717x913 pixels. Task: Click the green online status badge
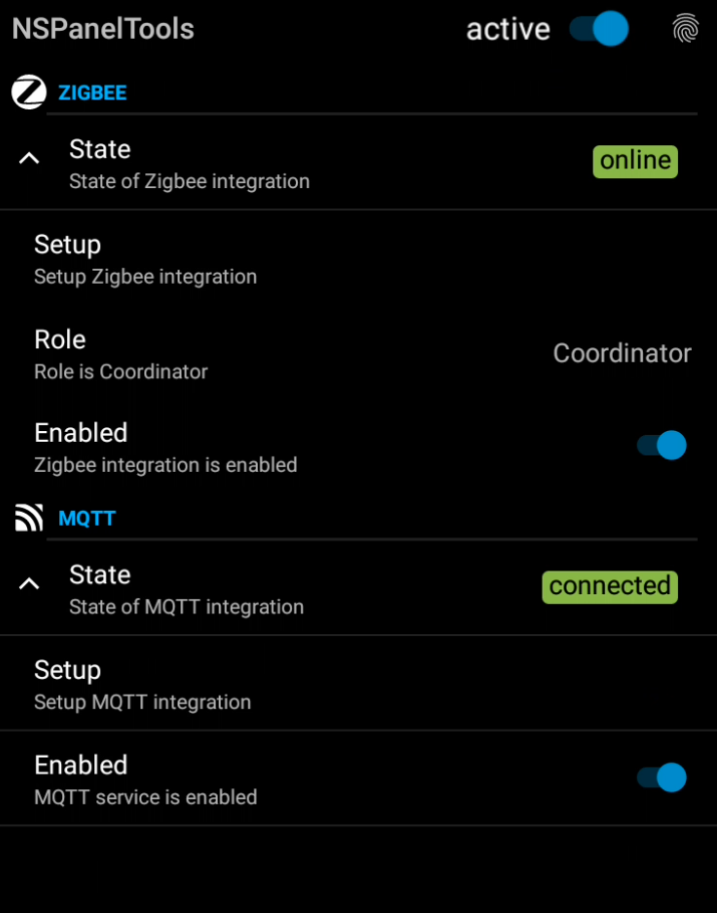635,161
